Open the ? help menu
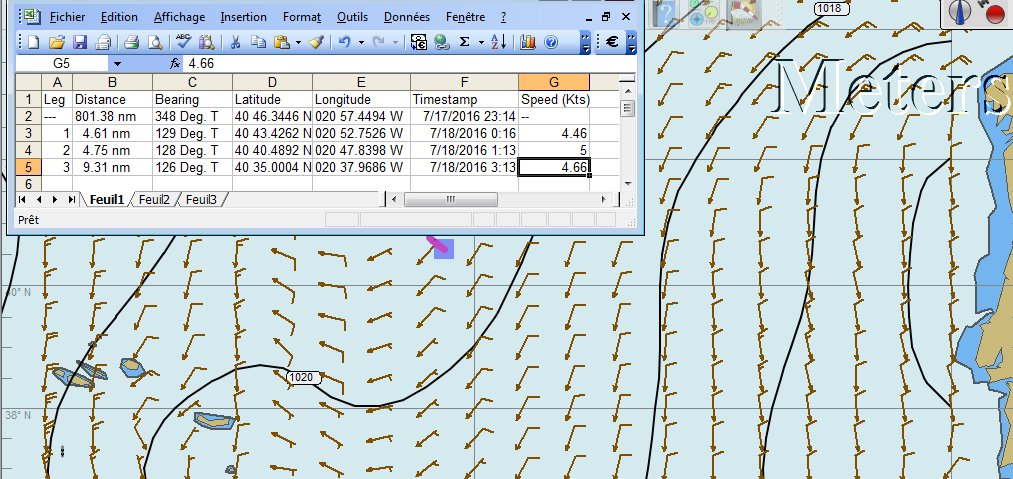 point(503,17)
